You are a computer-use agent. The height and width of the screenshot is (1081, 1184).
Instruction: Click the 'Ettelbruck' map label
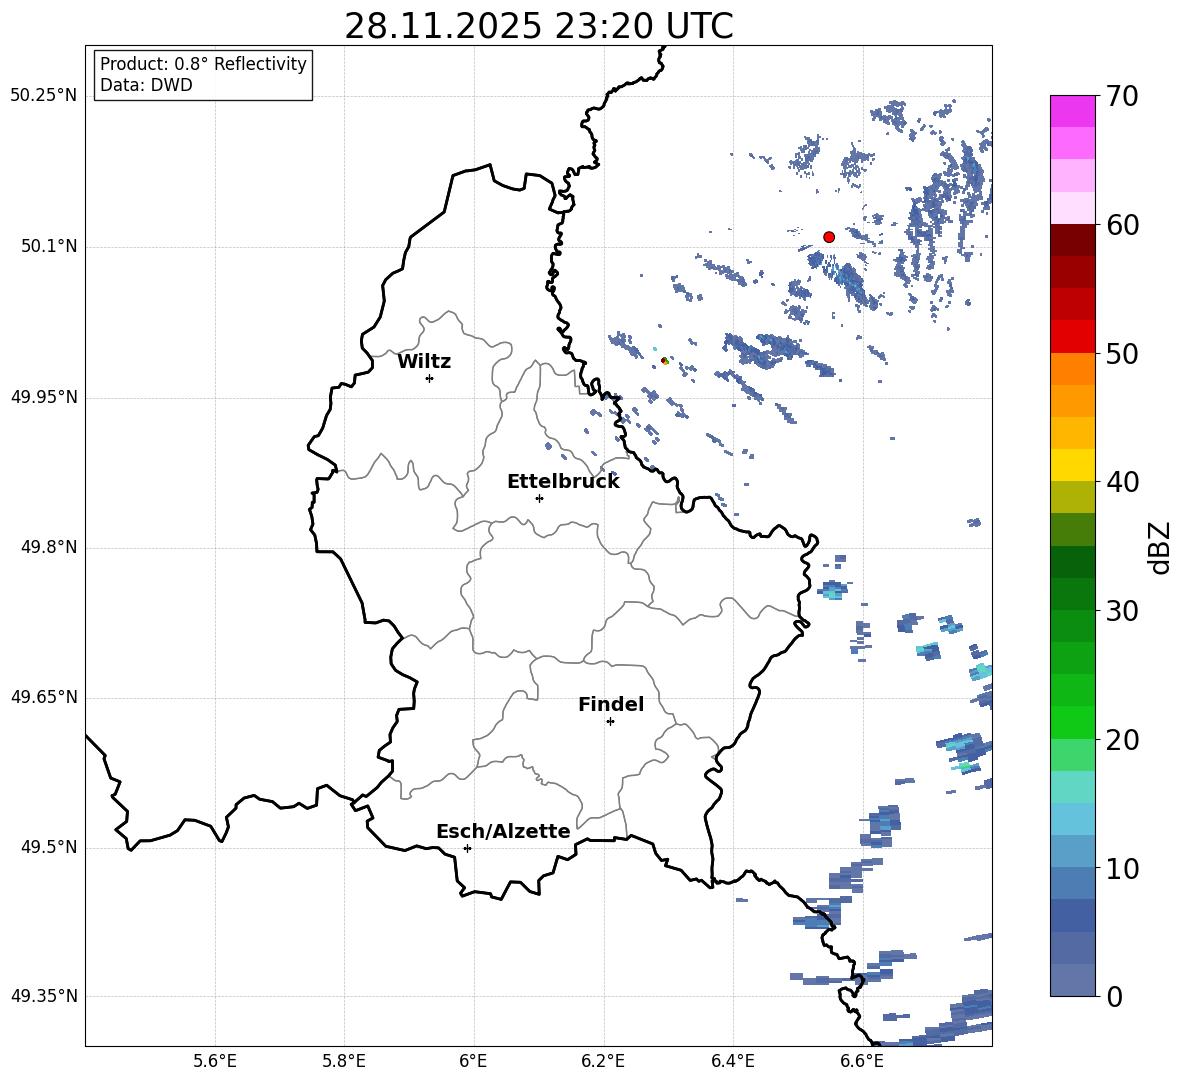click(563, 482)
